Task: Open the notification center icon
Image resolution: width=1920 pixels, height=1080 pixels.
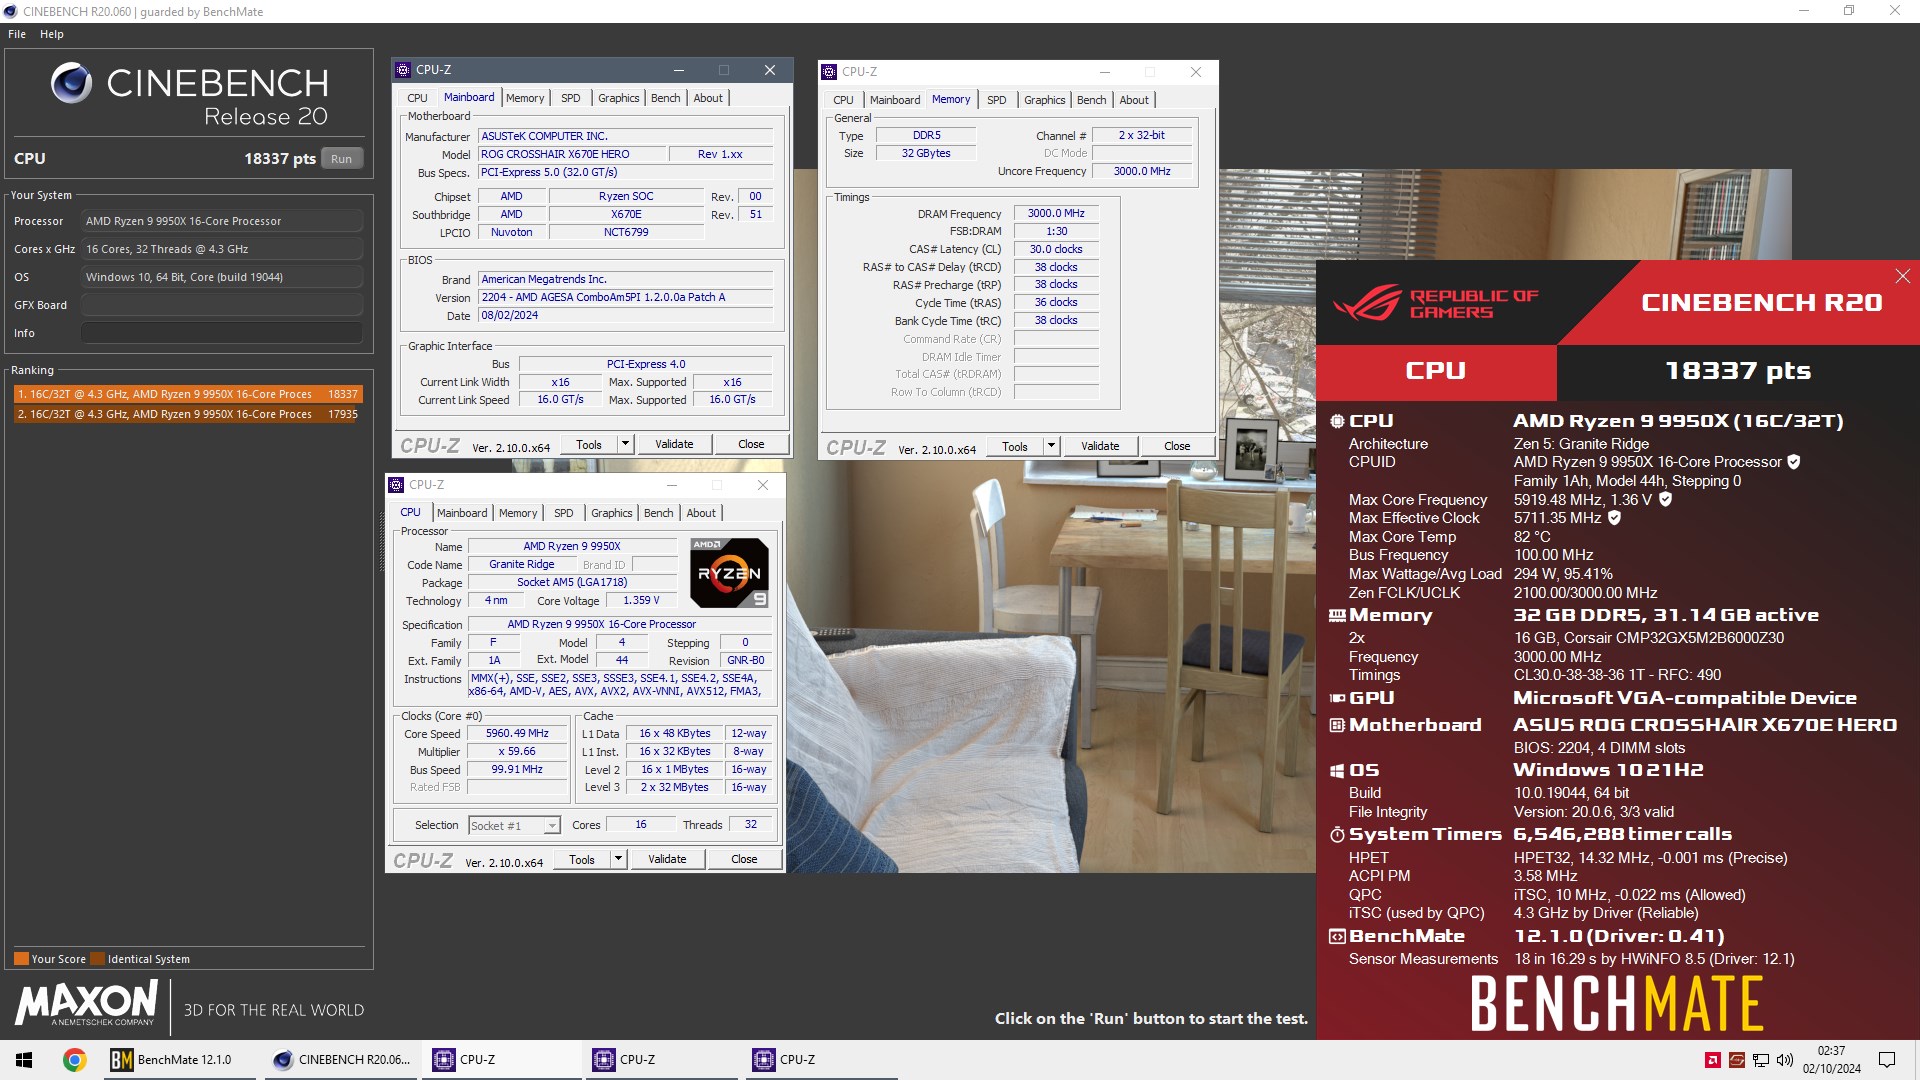Action: (1887, 1060)
